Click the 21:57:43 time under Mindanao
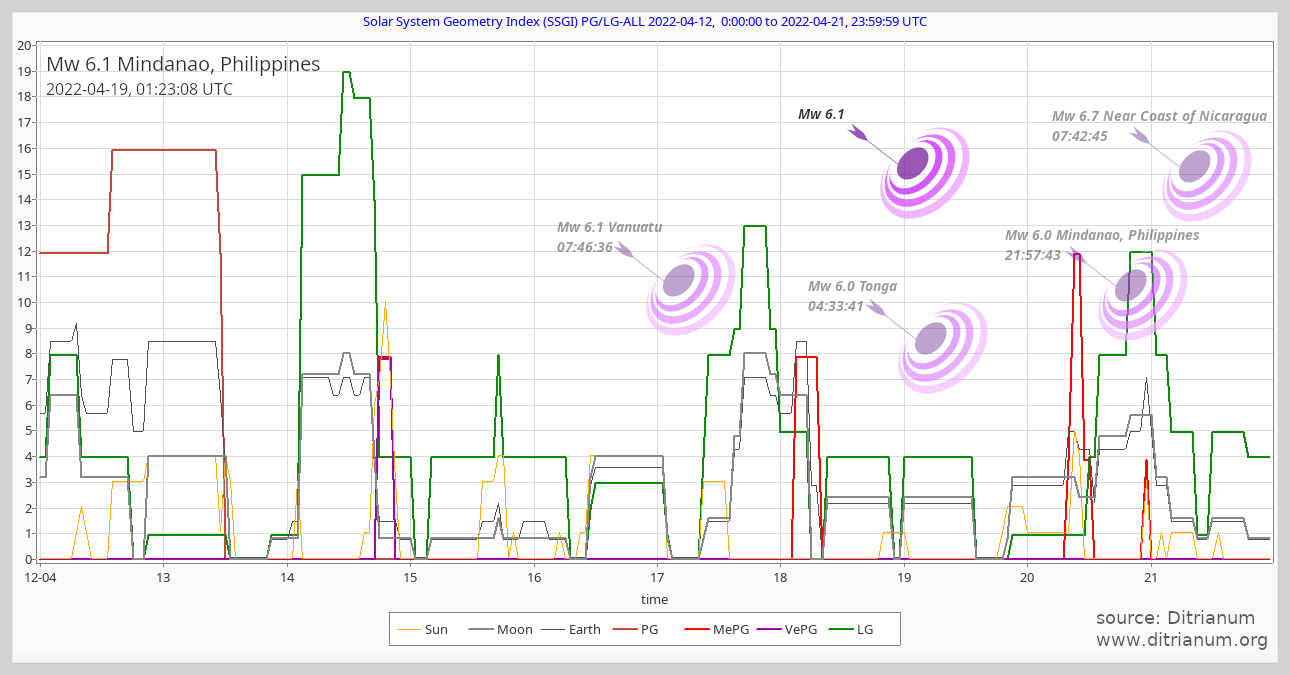This screenshot has width=1290, height=675. point(1033,255)
